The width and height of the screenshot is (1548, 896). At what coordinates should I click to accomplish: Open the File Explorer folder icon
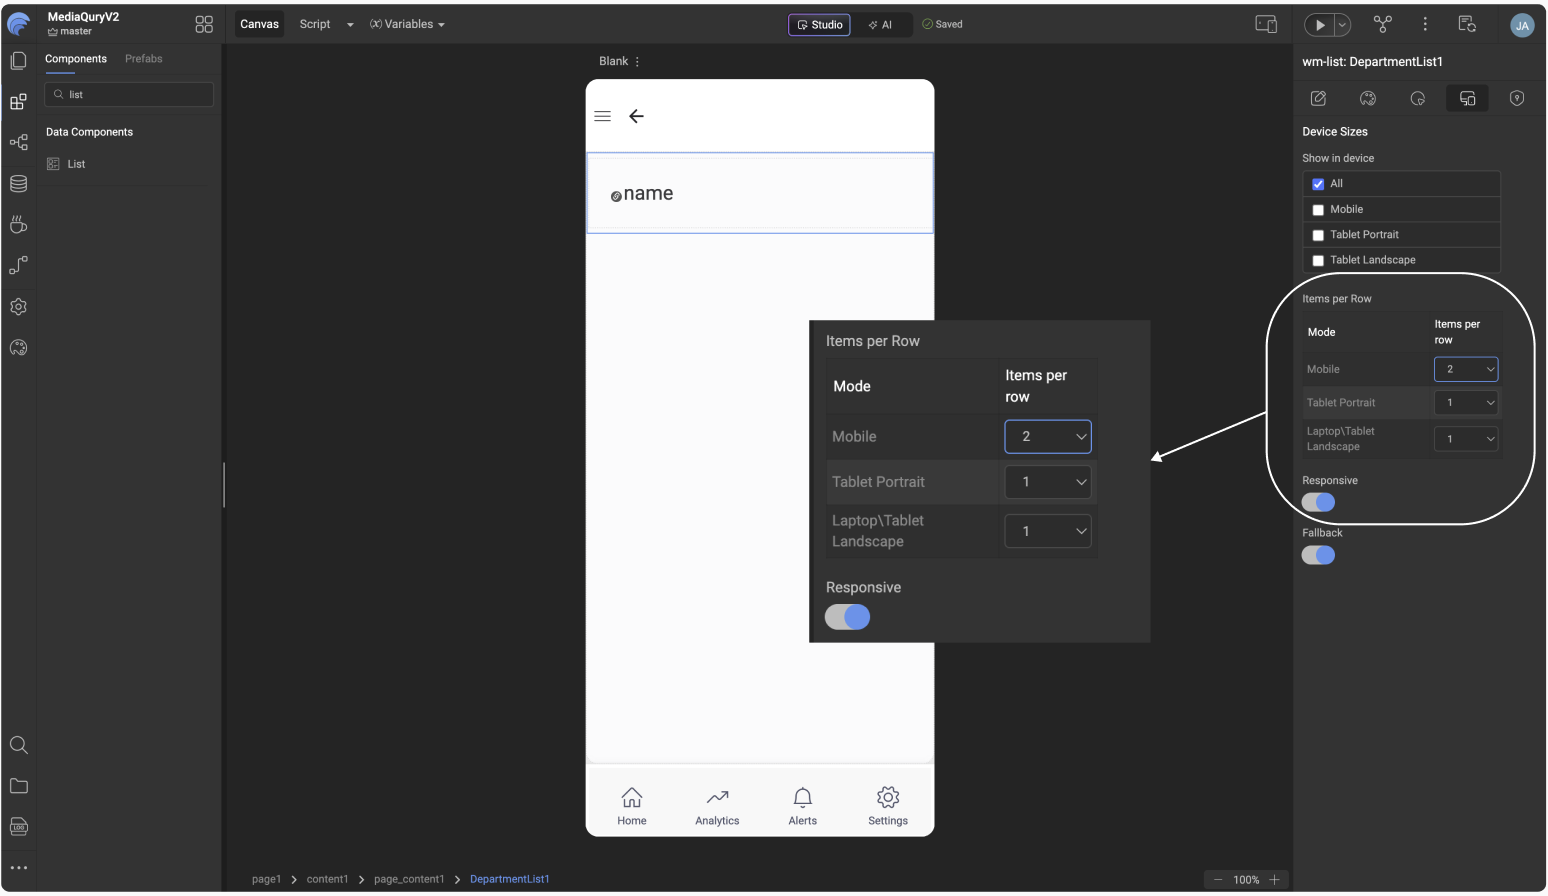tap(18, 786)
